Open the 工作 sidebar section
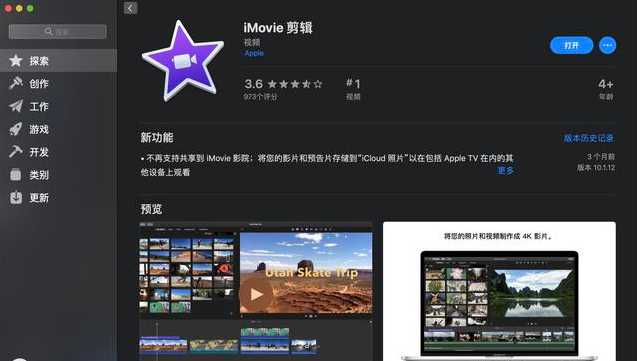 [x=58, y=106]
